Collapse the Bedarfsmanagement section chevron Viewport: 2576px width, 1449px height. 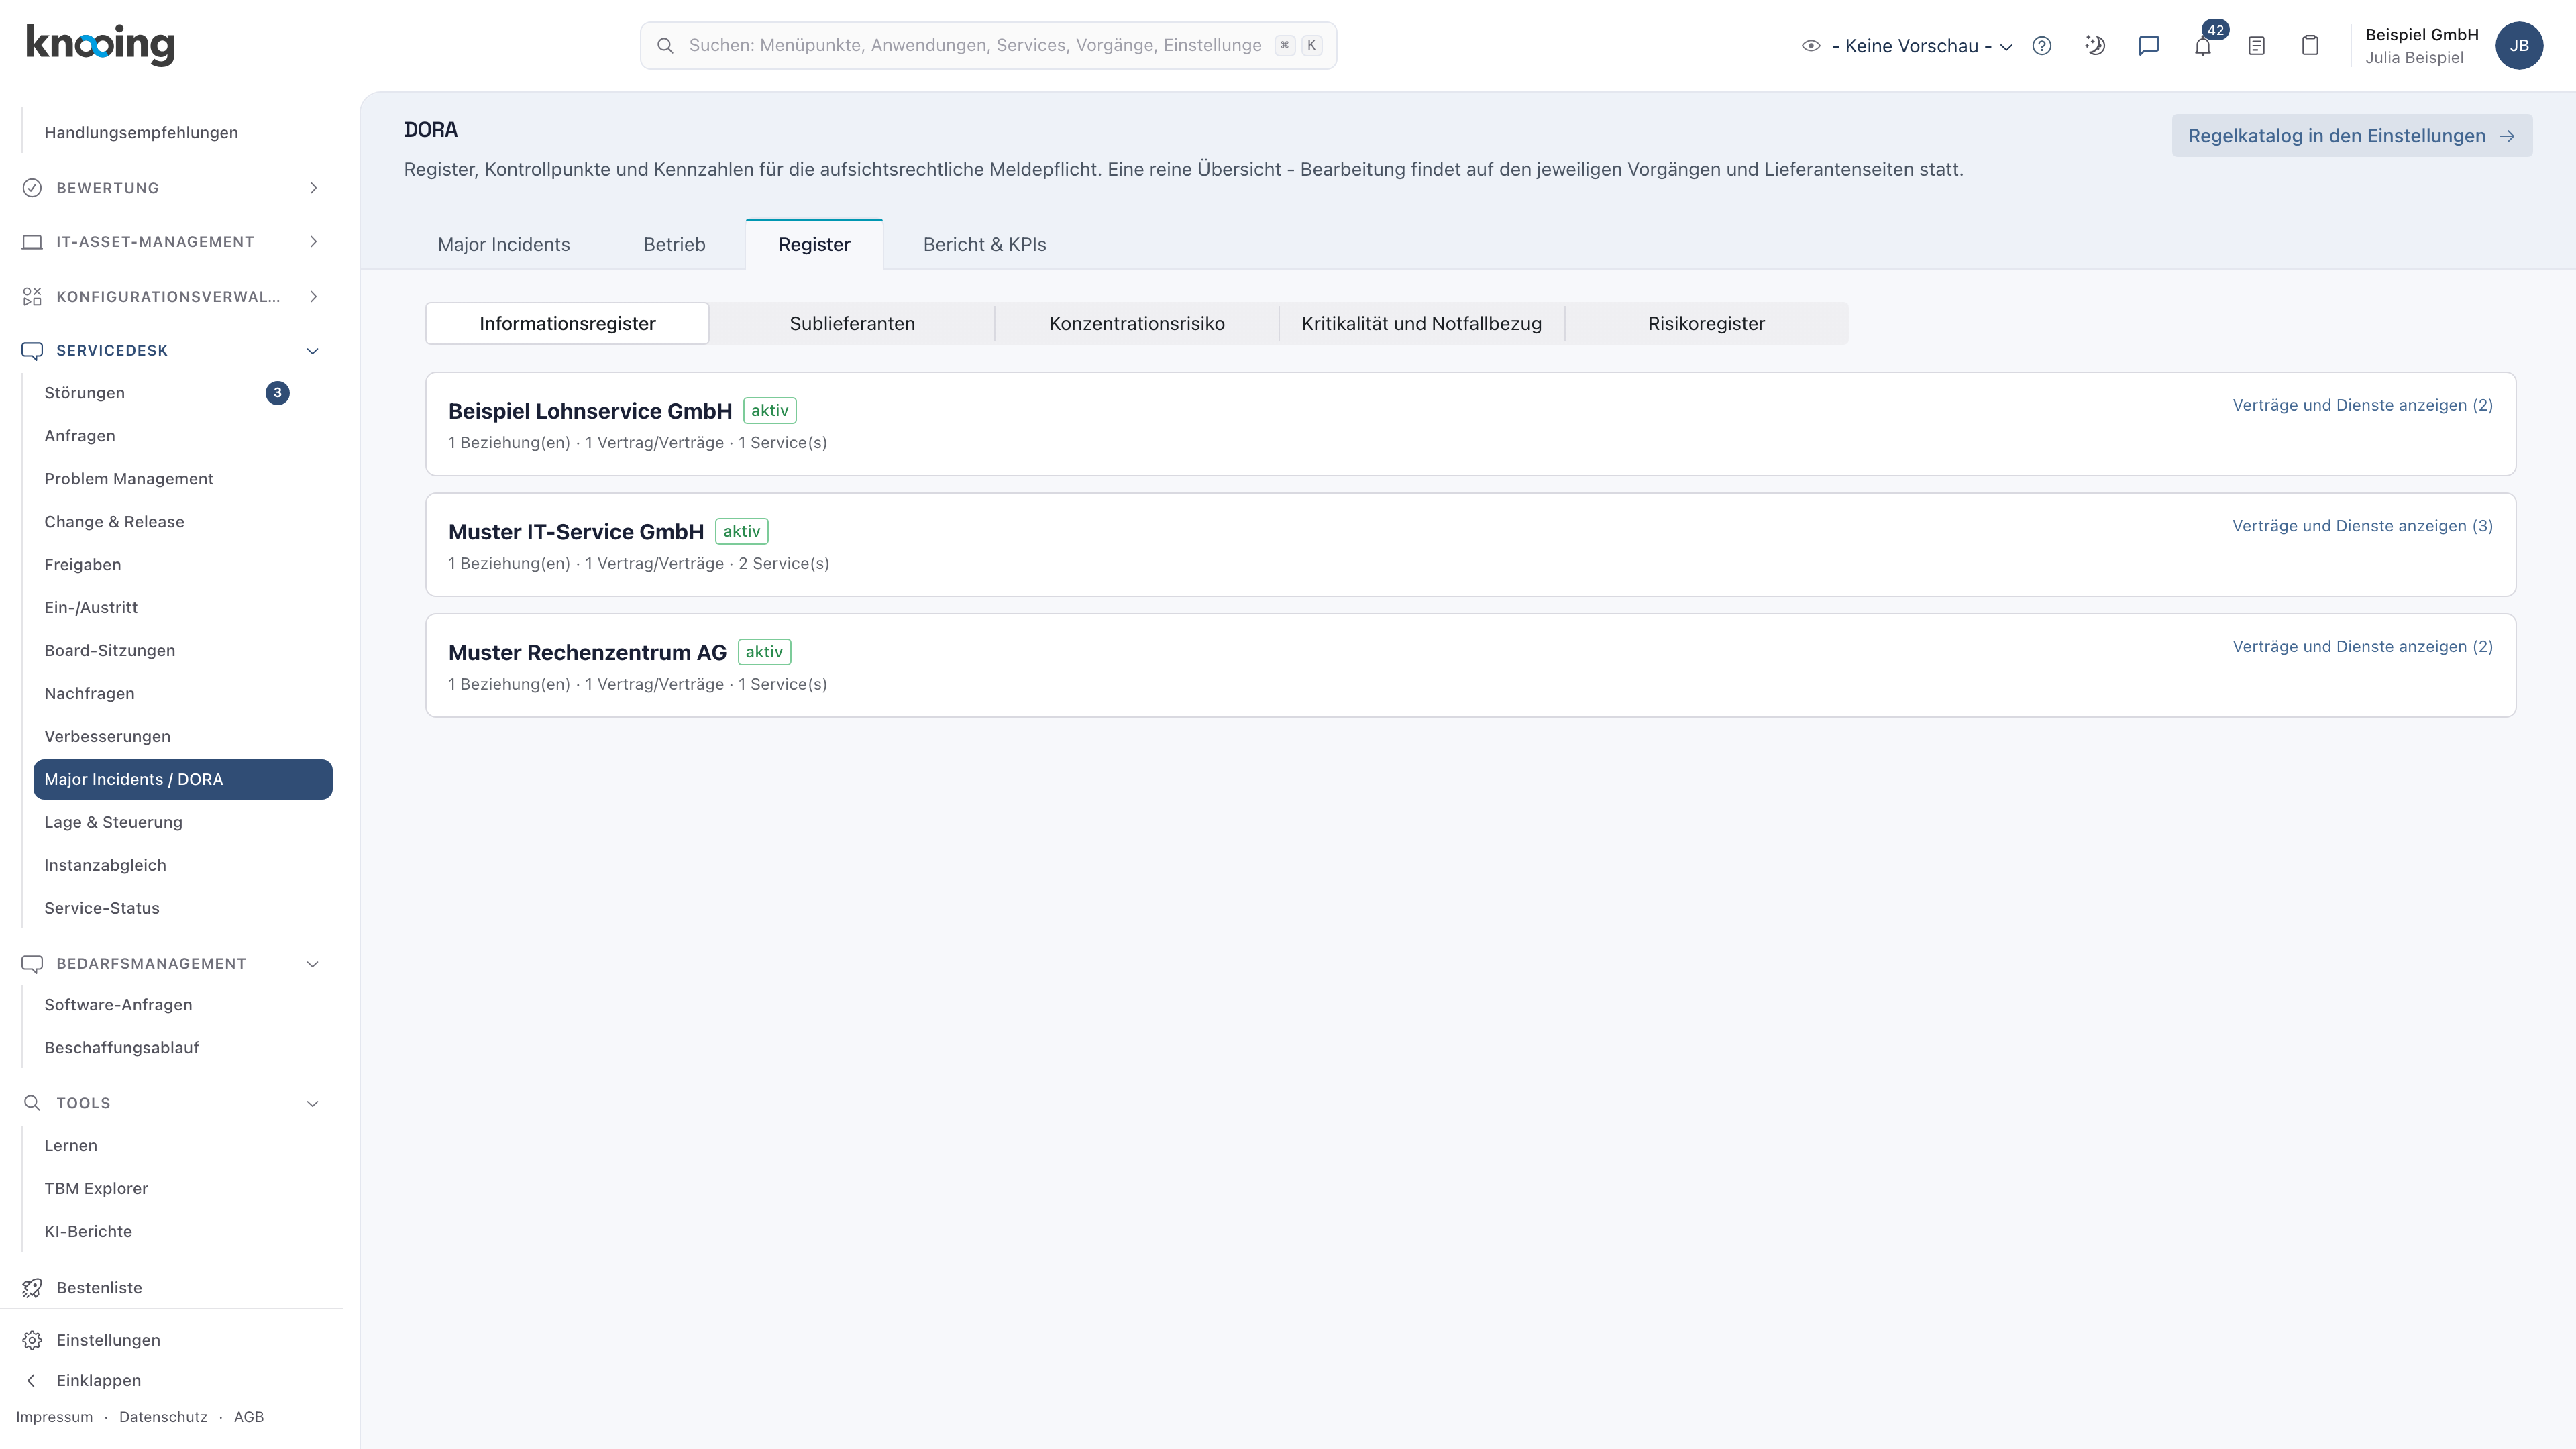[313, 964]
